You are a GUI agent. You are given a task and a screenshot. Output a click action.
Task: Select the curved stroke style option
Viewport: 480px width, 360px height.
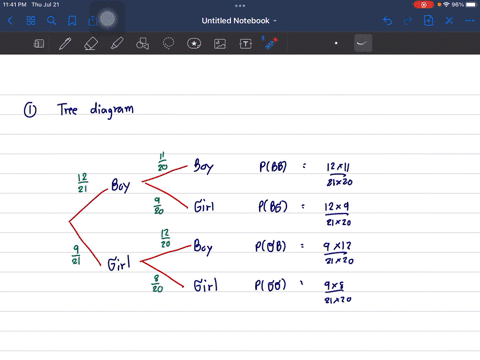click(363, 43)
